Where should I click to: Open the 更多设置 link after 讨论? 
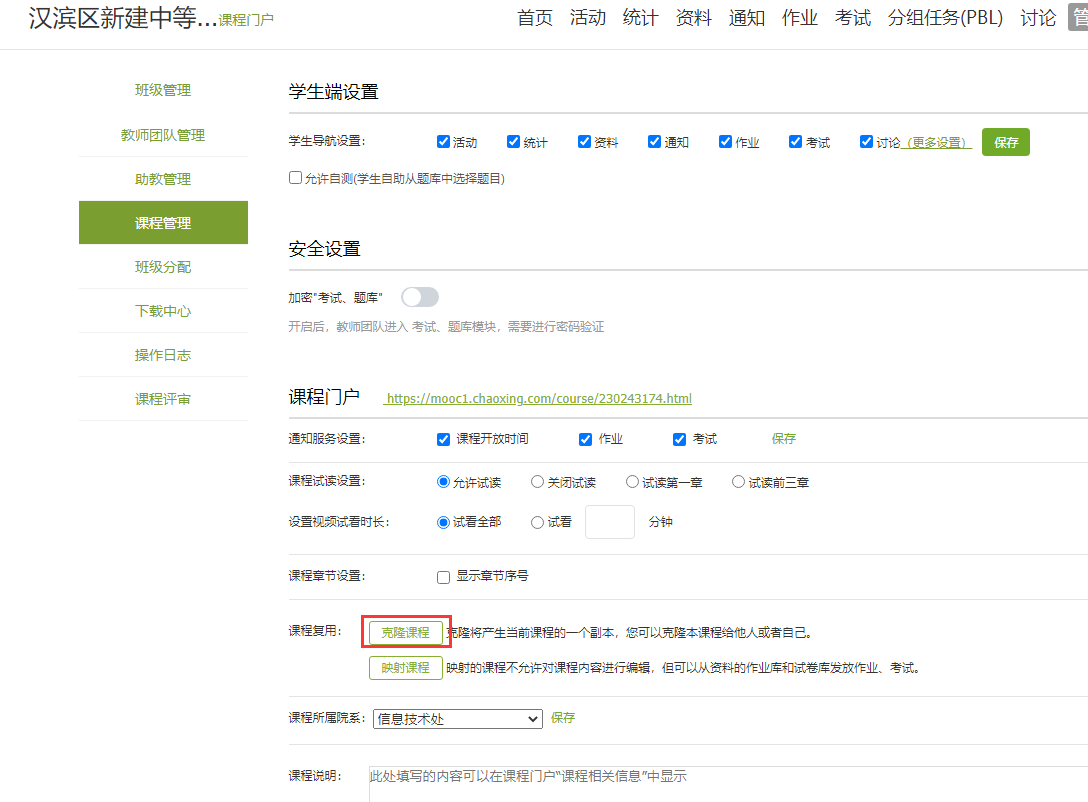point(937,142)
